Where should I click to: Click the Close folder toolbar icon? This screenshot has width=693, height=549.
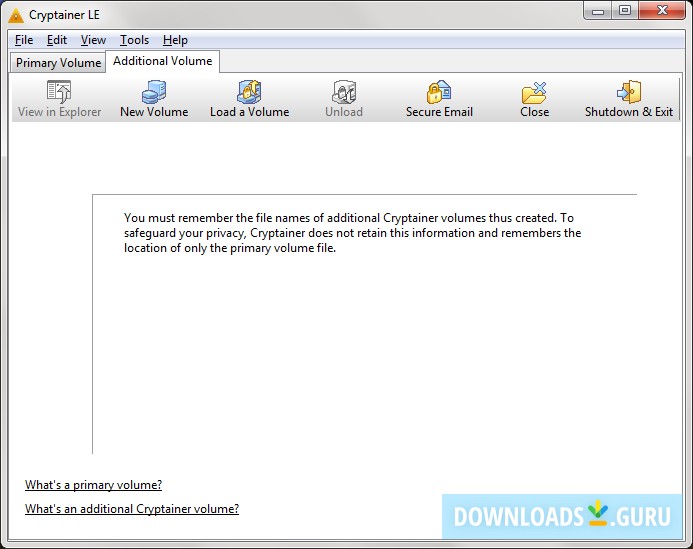[534, 92]
